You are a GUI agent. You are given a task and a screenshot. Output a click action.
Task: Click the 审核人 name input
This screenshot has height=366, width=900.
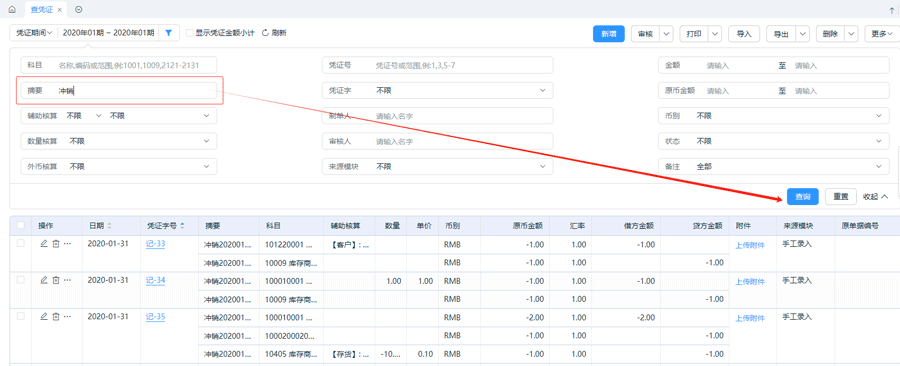pyautogui.click(x=437, y=141)
